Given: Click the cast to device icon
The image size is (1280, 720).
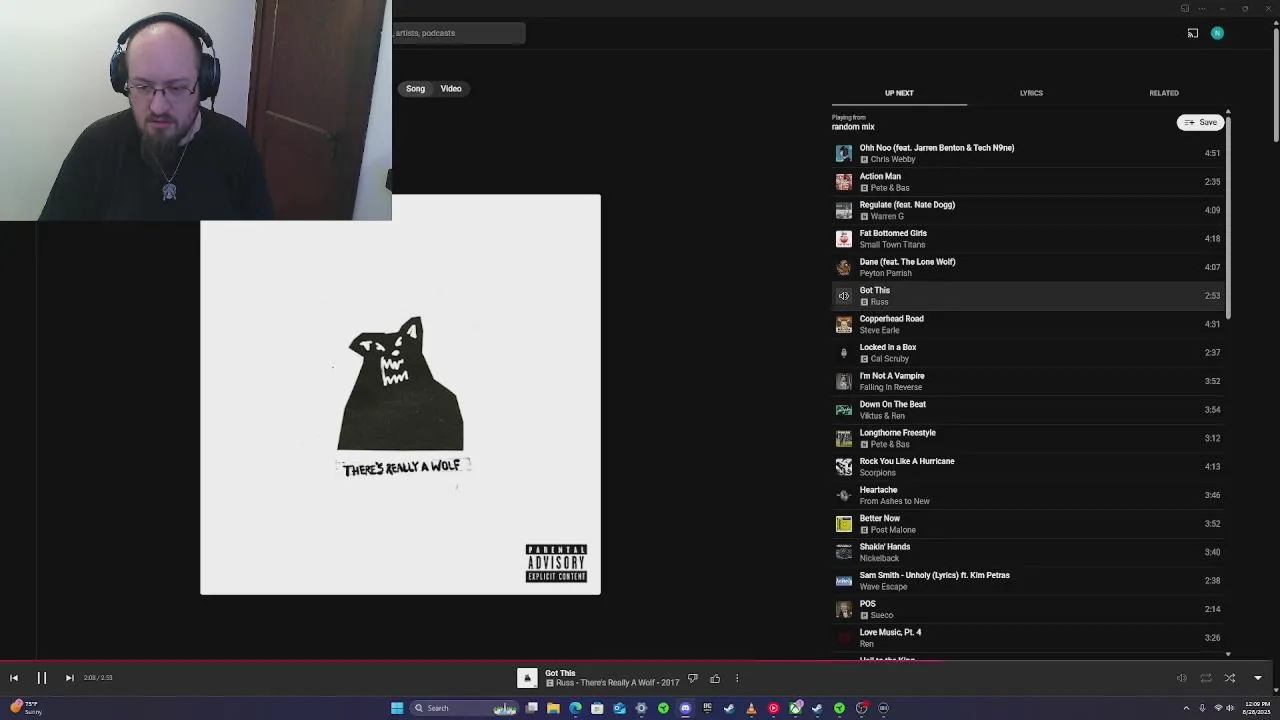Looking at the screenshot, I should click(1193, 33).
